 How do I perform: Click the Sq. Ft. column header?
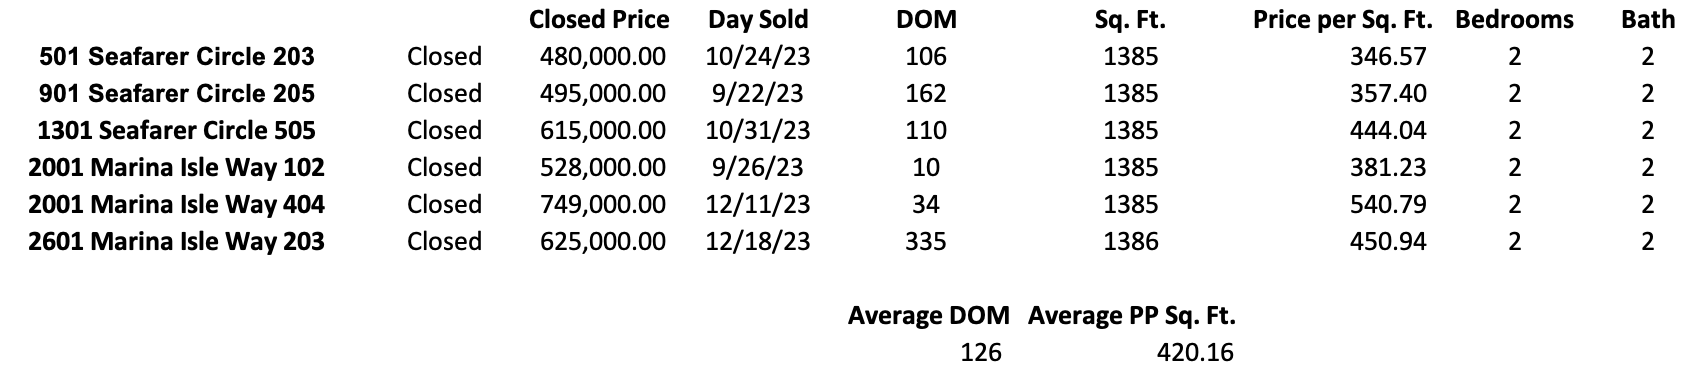coord(1130,20)
